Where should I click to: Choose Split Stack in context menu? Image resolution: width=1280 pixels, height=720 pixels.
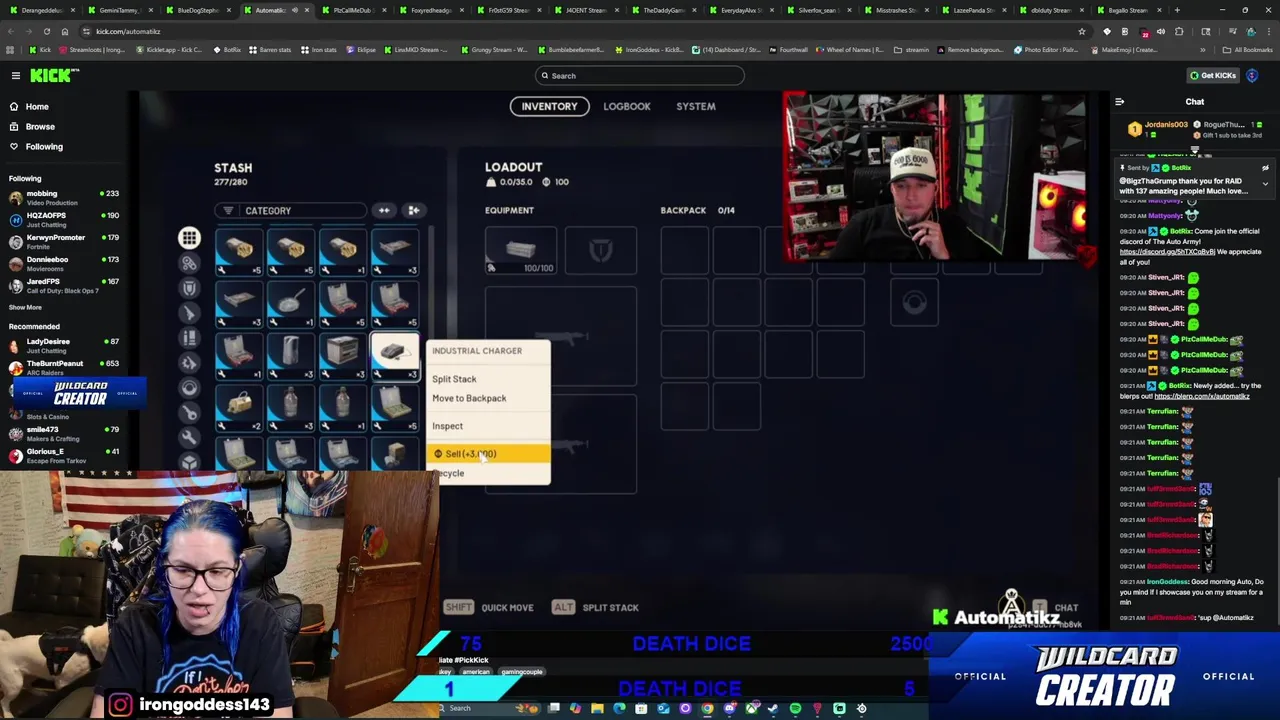click(454, 379)
